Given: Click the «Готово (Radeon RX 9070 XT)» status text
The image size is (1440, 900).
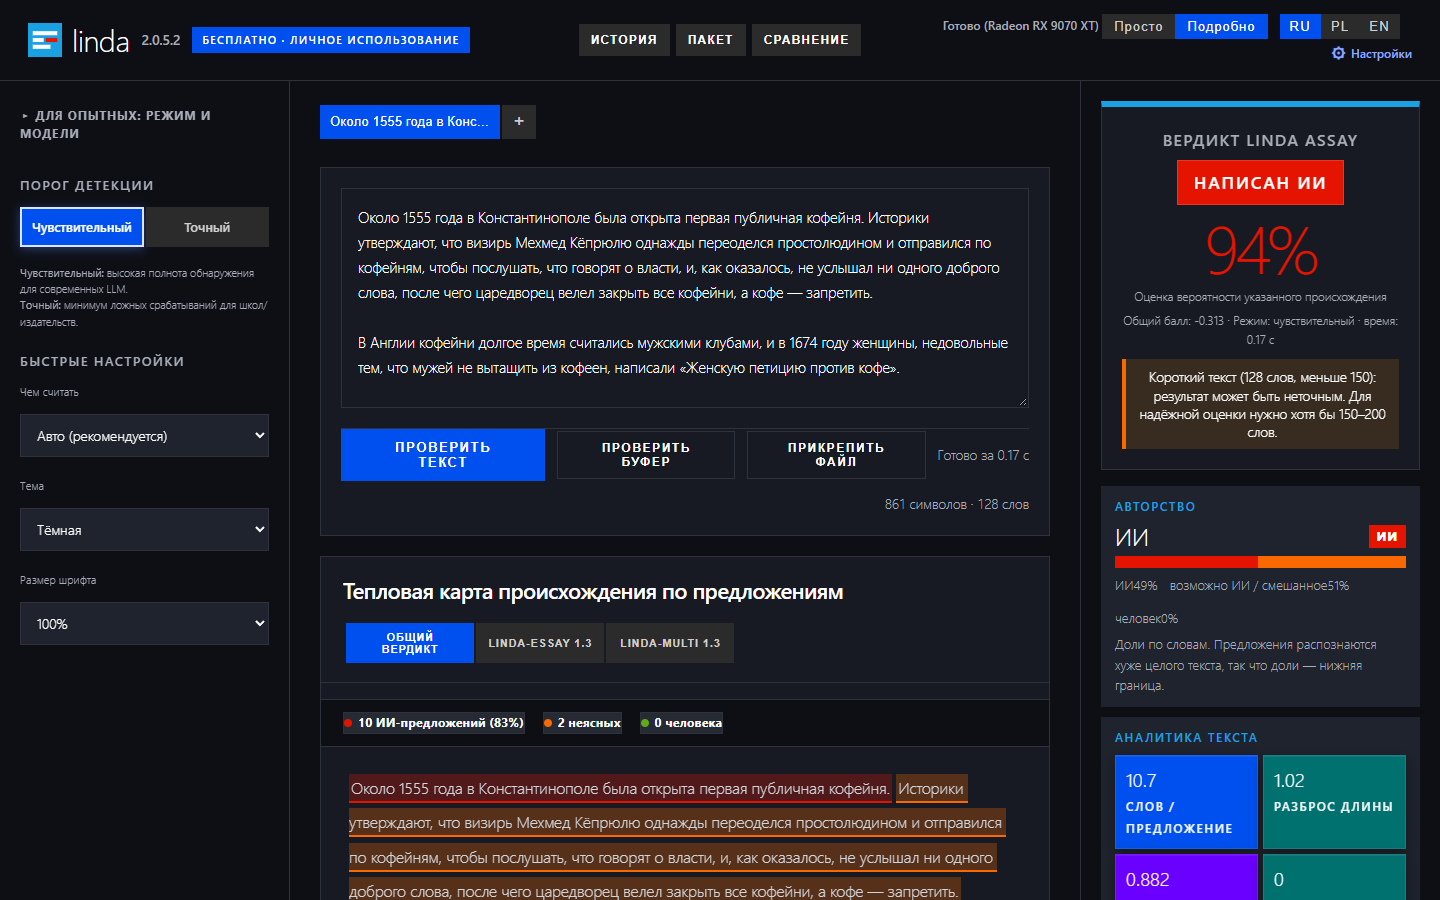Looking at the screenshot, I should (x=1020, y=26).
